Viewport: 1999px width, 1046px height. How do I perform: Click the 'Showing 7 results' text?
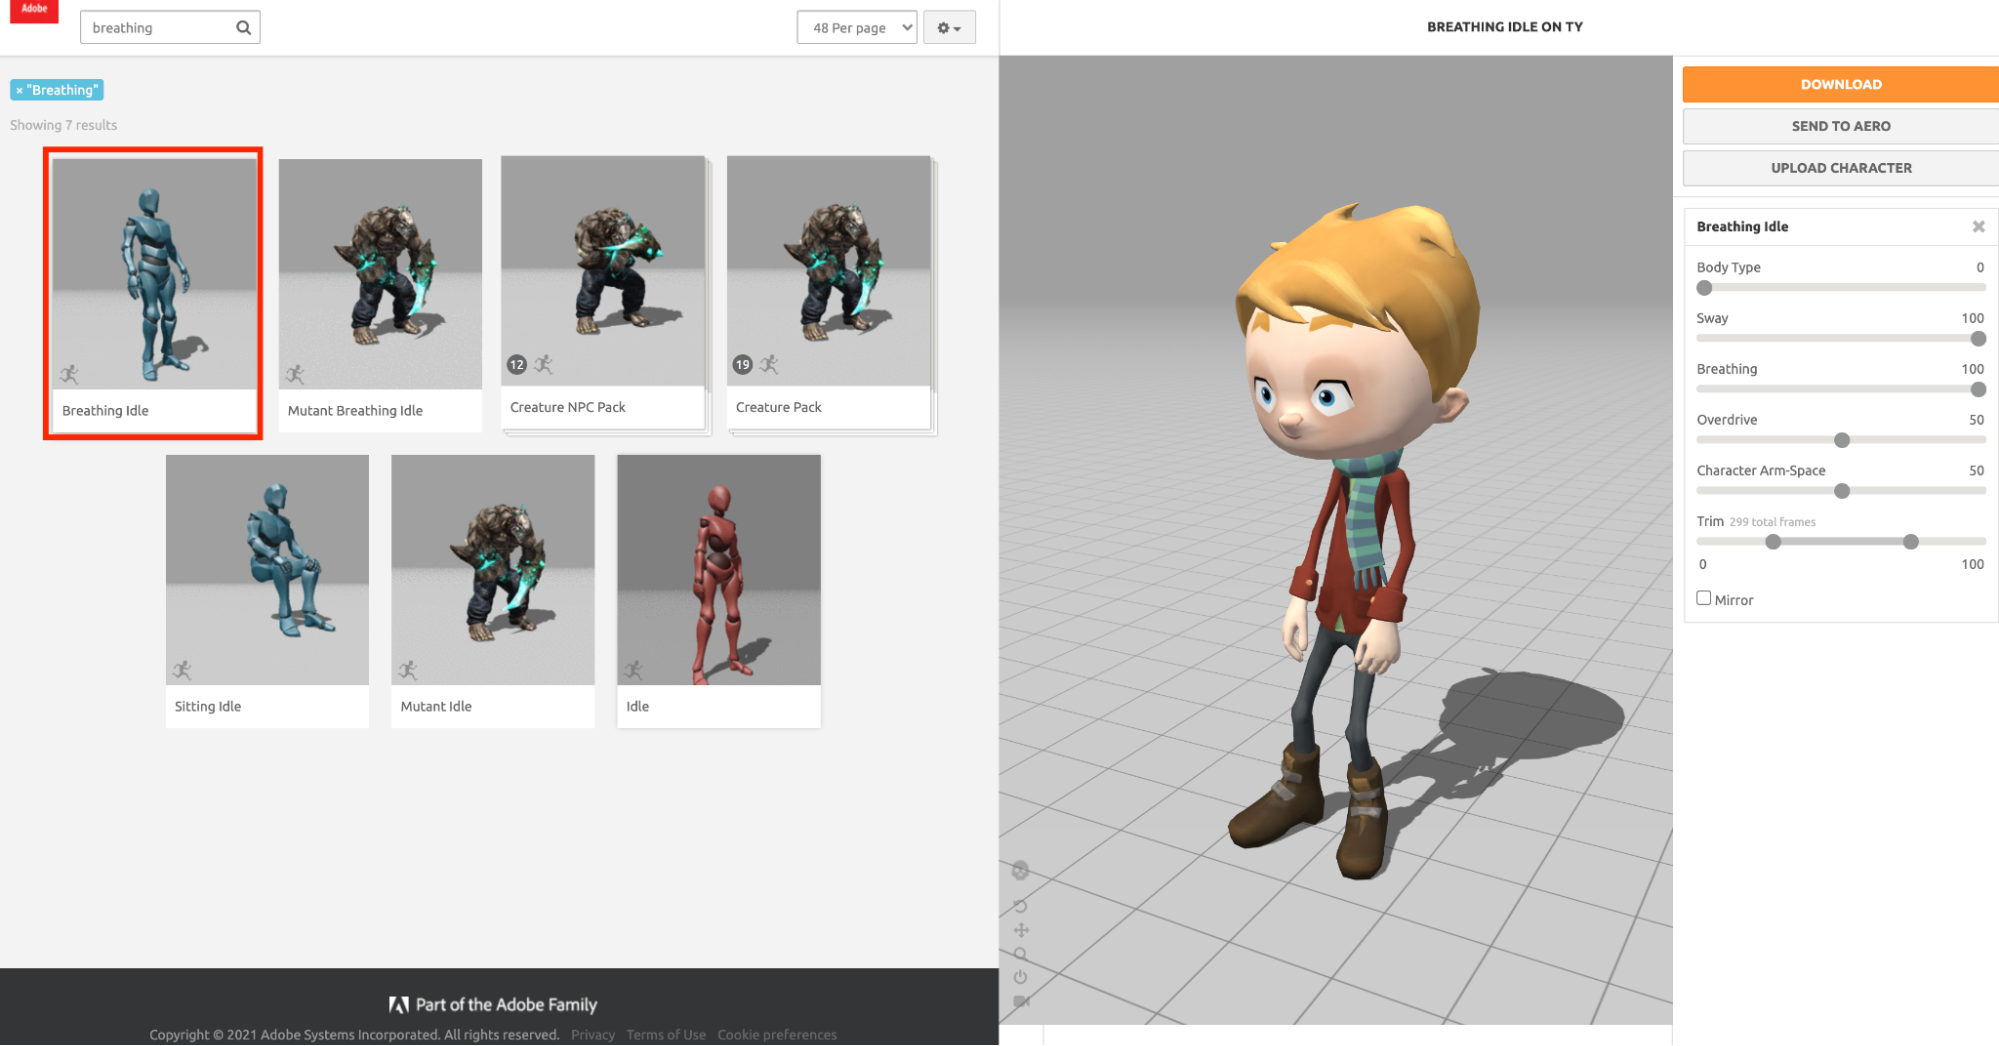(x=64, y=125)
